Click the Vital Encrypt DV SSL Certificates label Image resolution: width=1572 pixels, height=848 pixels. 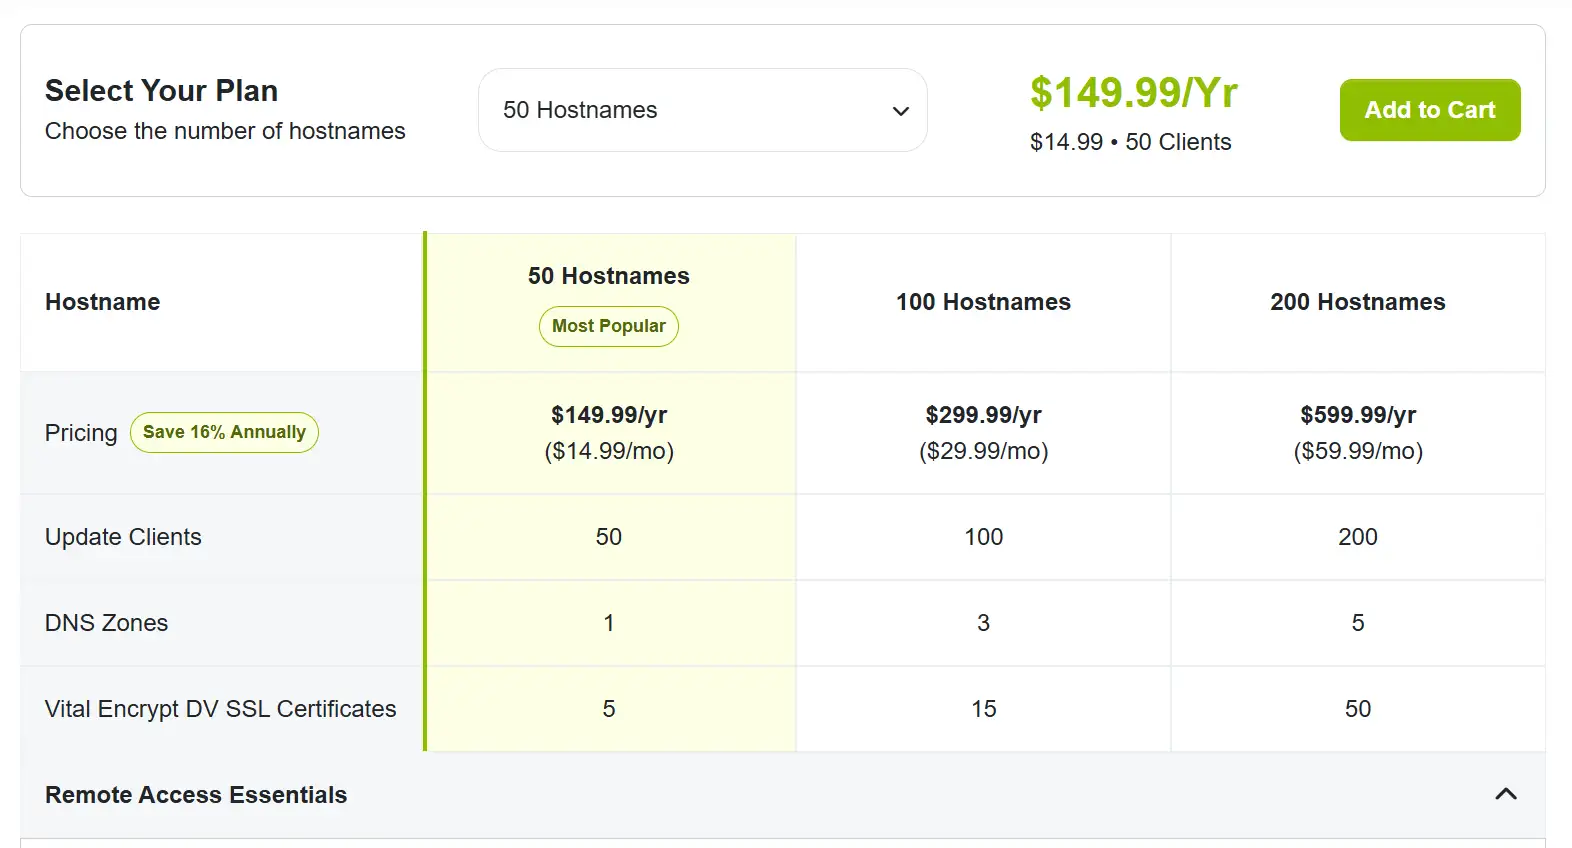220,709
